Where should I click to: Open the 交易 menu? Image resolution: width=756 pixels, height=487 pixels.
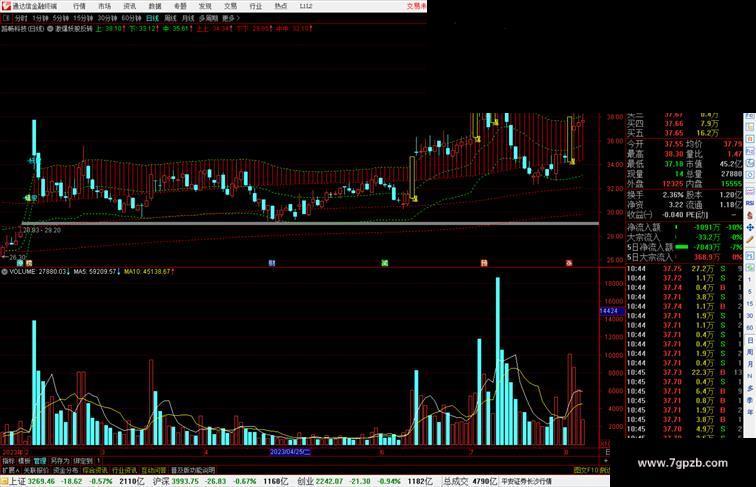[230, 6]
